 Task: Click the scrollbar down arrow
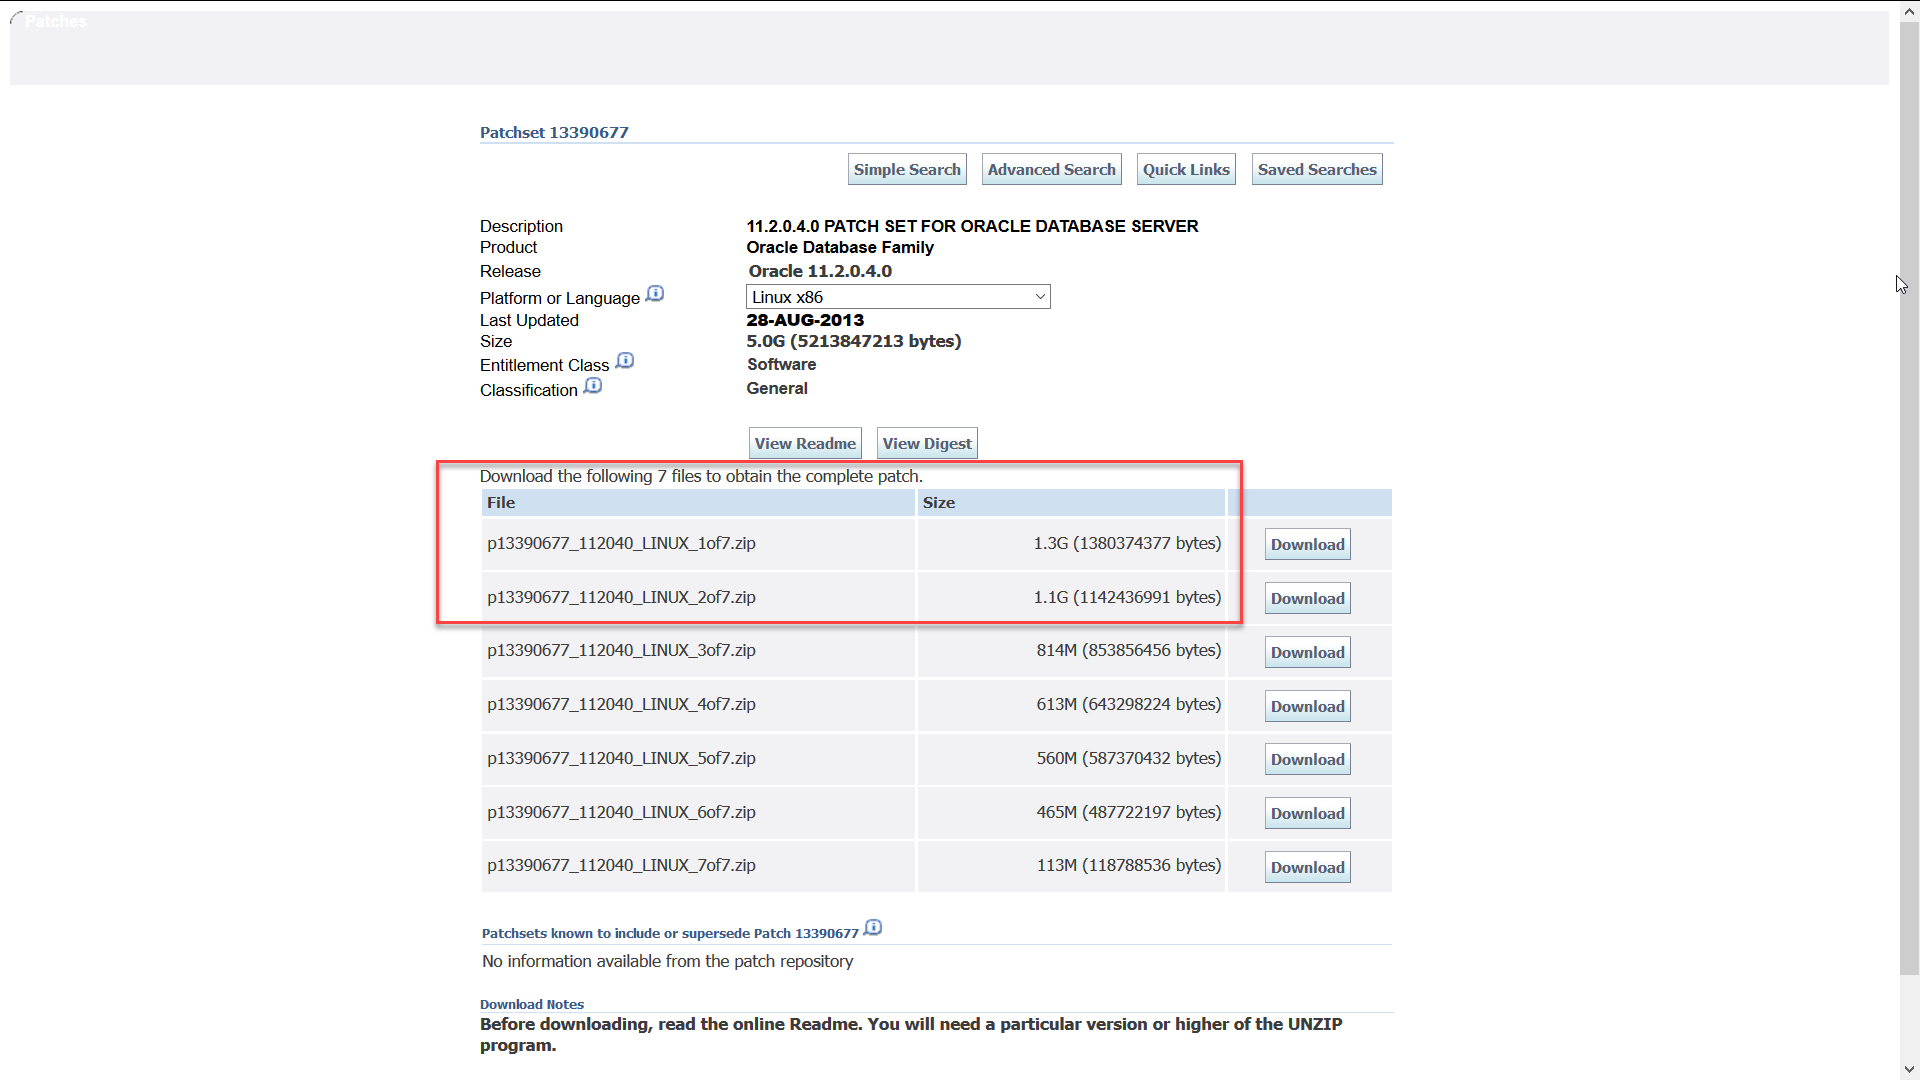(1908, 1069)
